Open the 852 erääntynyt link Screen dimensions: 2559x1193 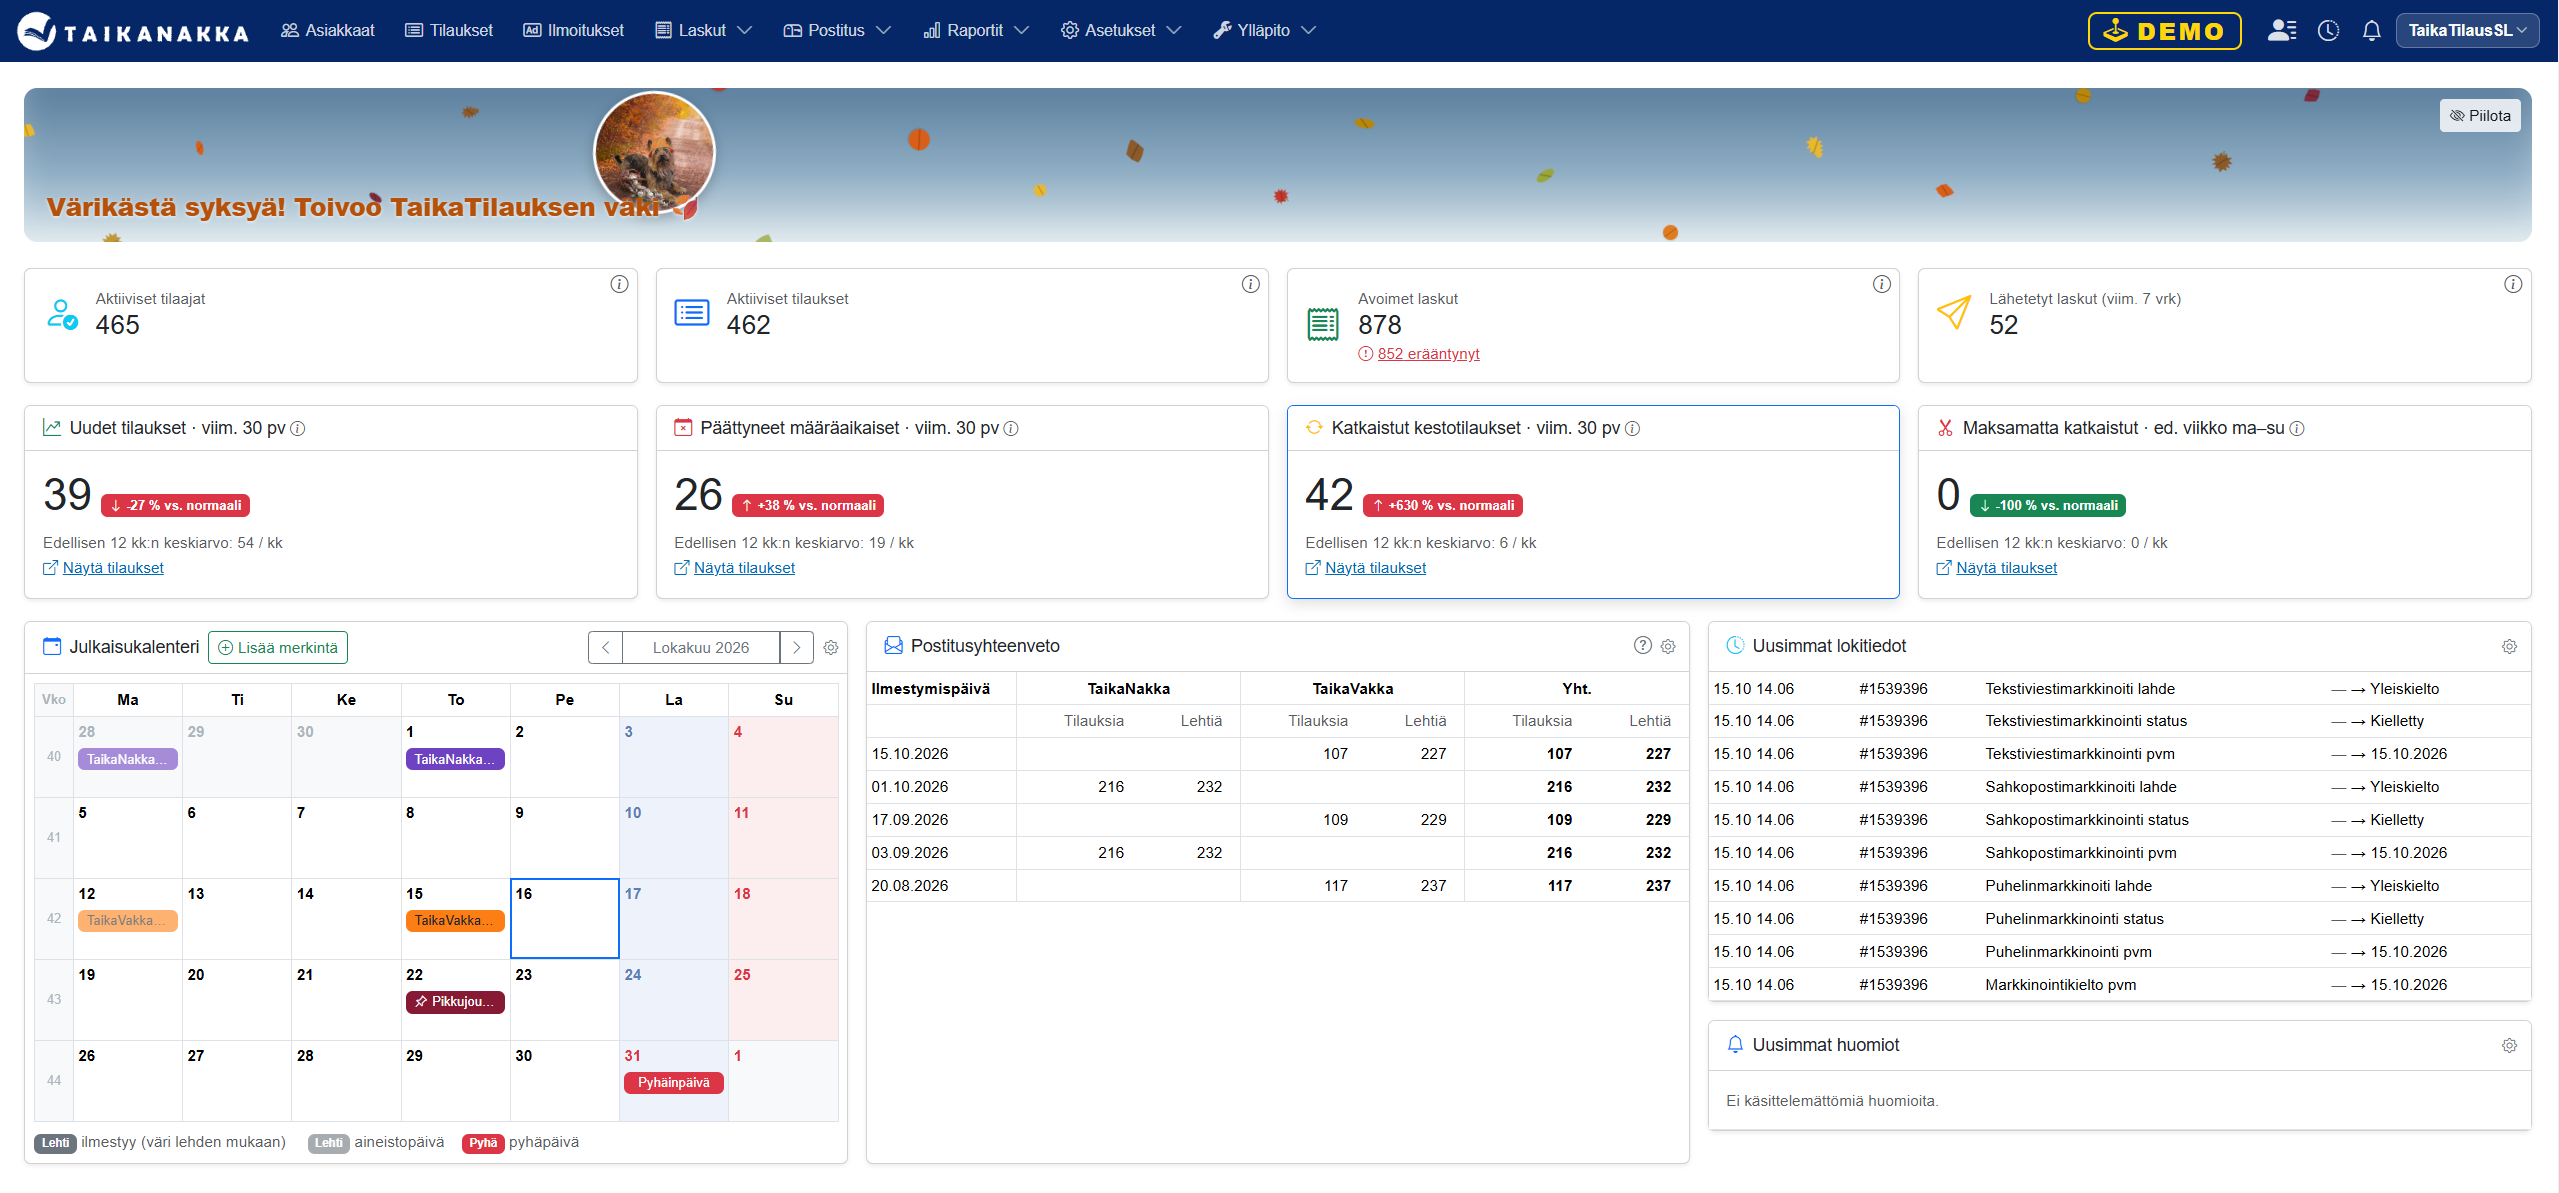click(1428, 354)
